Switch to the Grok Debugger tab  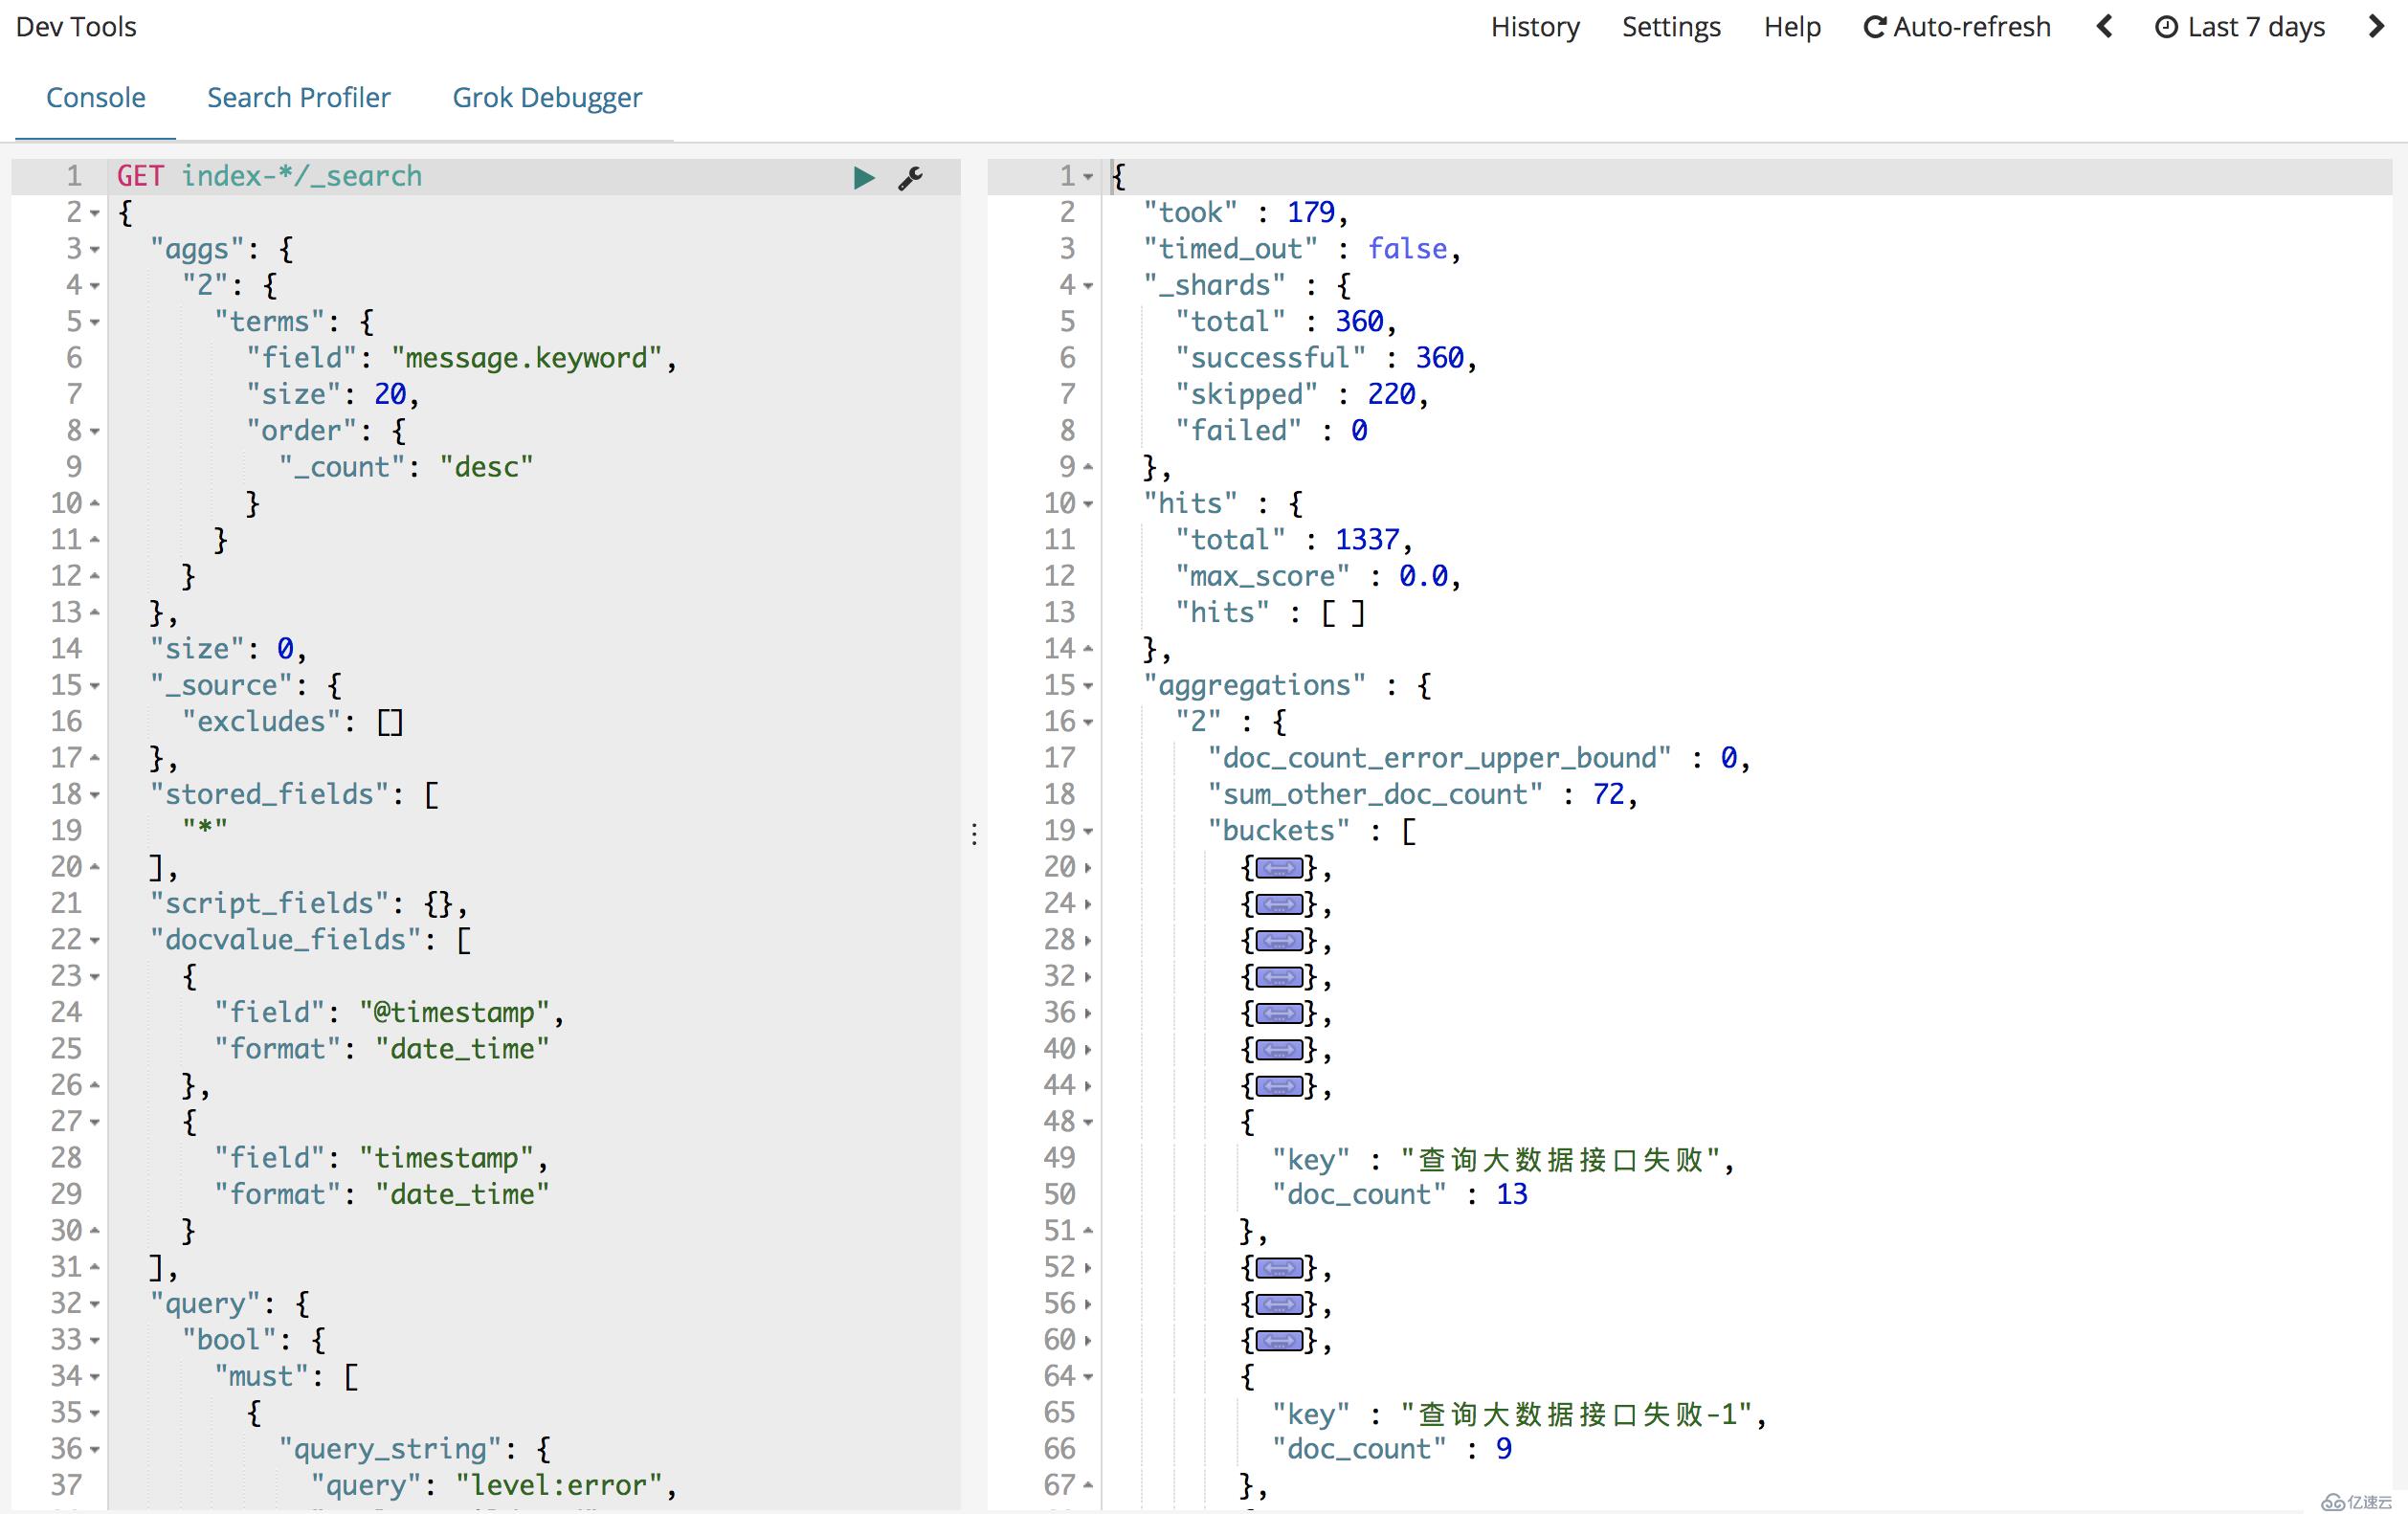click(x=544, y=96)
